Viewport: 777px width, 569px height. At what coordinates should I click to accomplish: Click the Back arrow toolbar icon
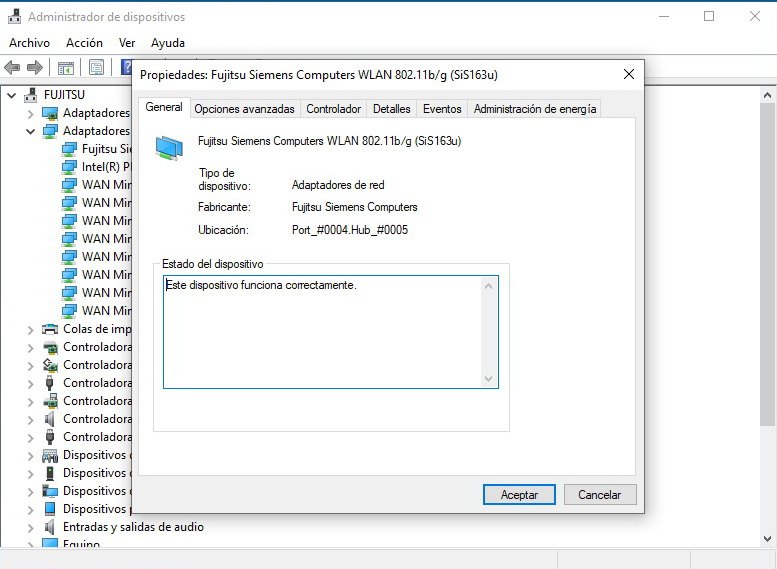tap(12, 67)
